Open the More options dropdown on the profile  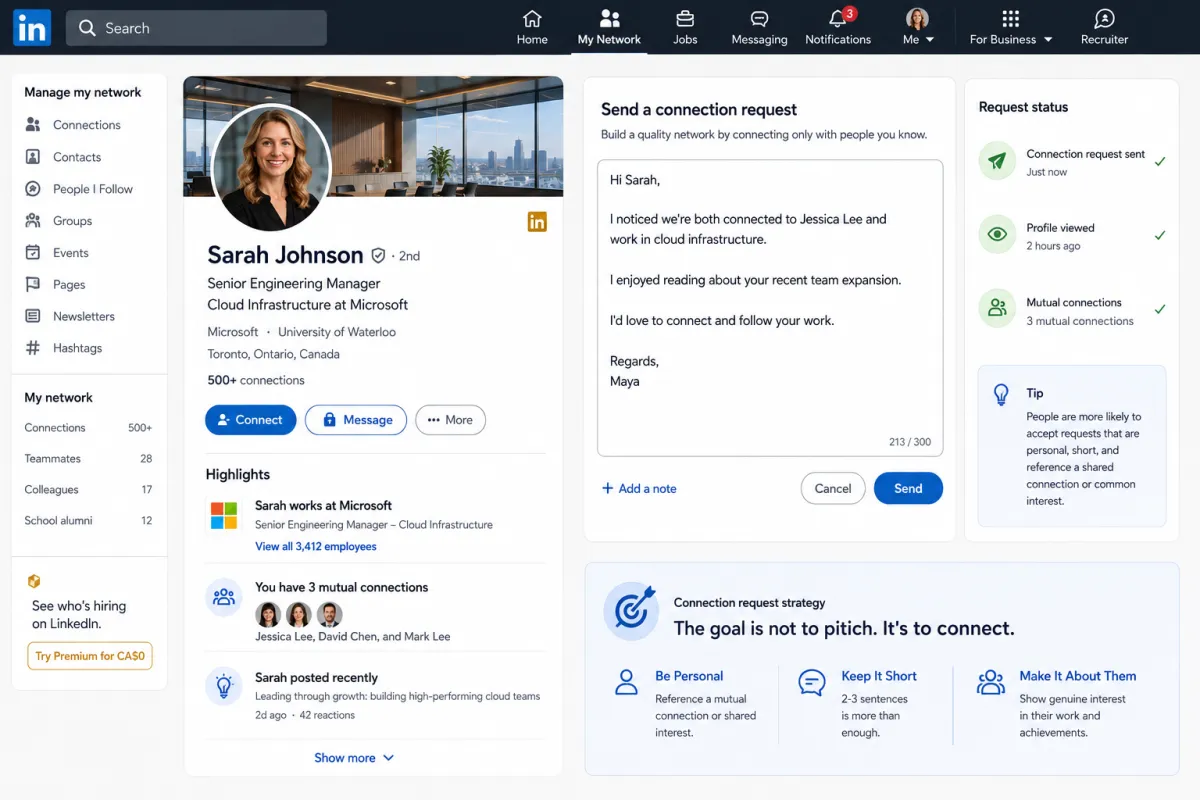[x=451, y=420]
